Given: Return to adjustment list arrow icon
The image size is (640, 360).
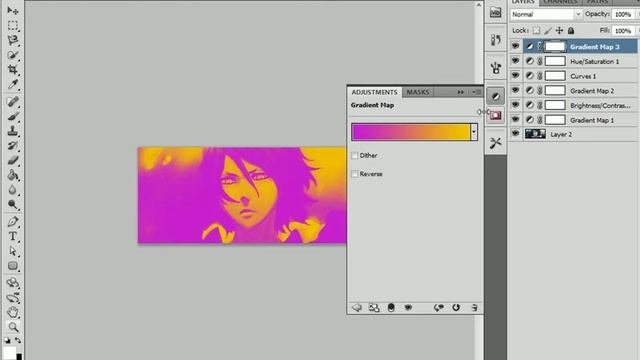Looking at the screenshot, I should coord(357,307).
